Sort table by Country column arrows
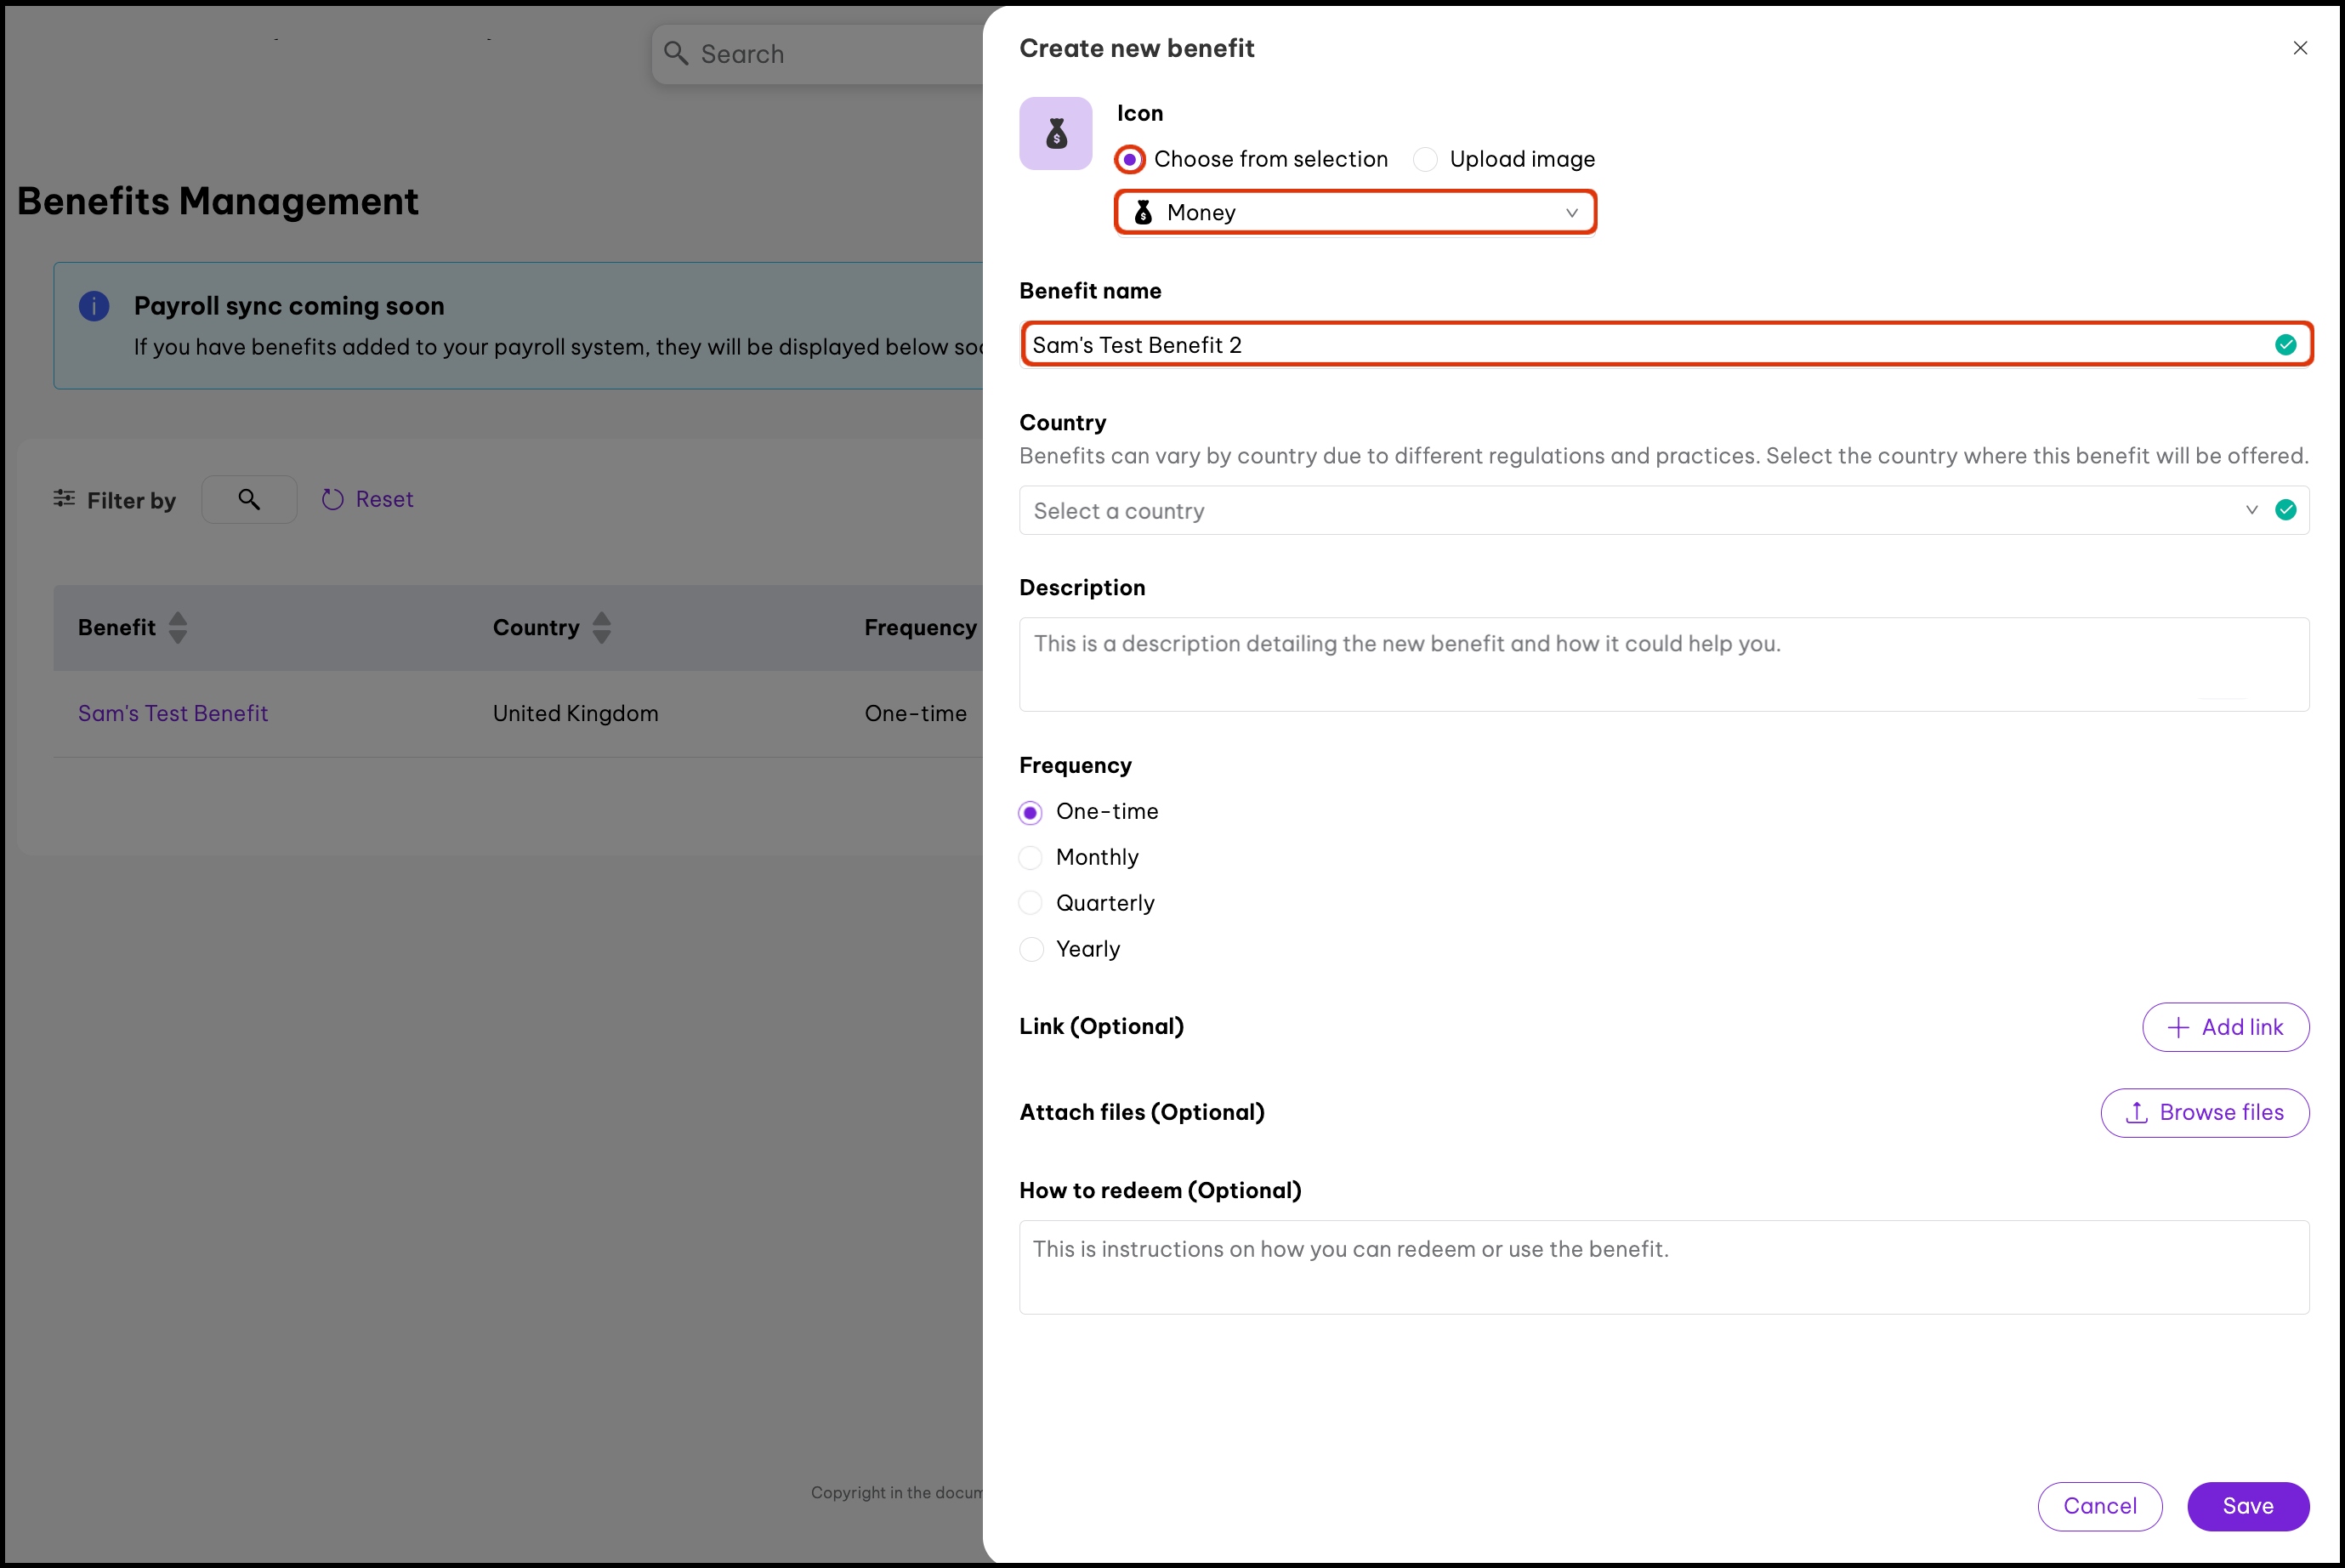Screen dimensions: 2345x1568 pyautogui.click(x=601, y=628)
